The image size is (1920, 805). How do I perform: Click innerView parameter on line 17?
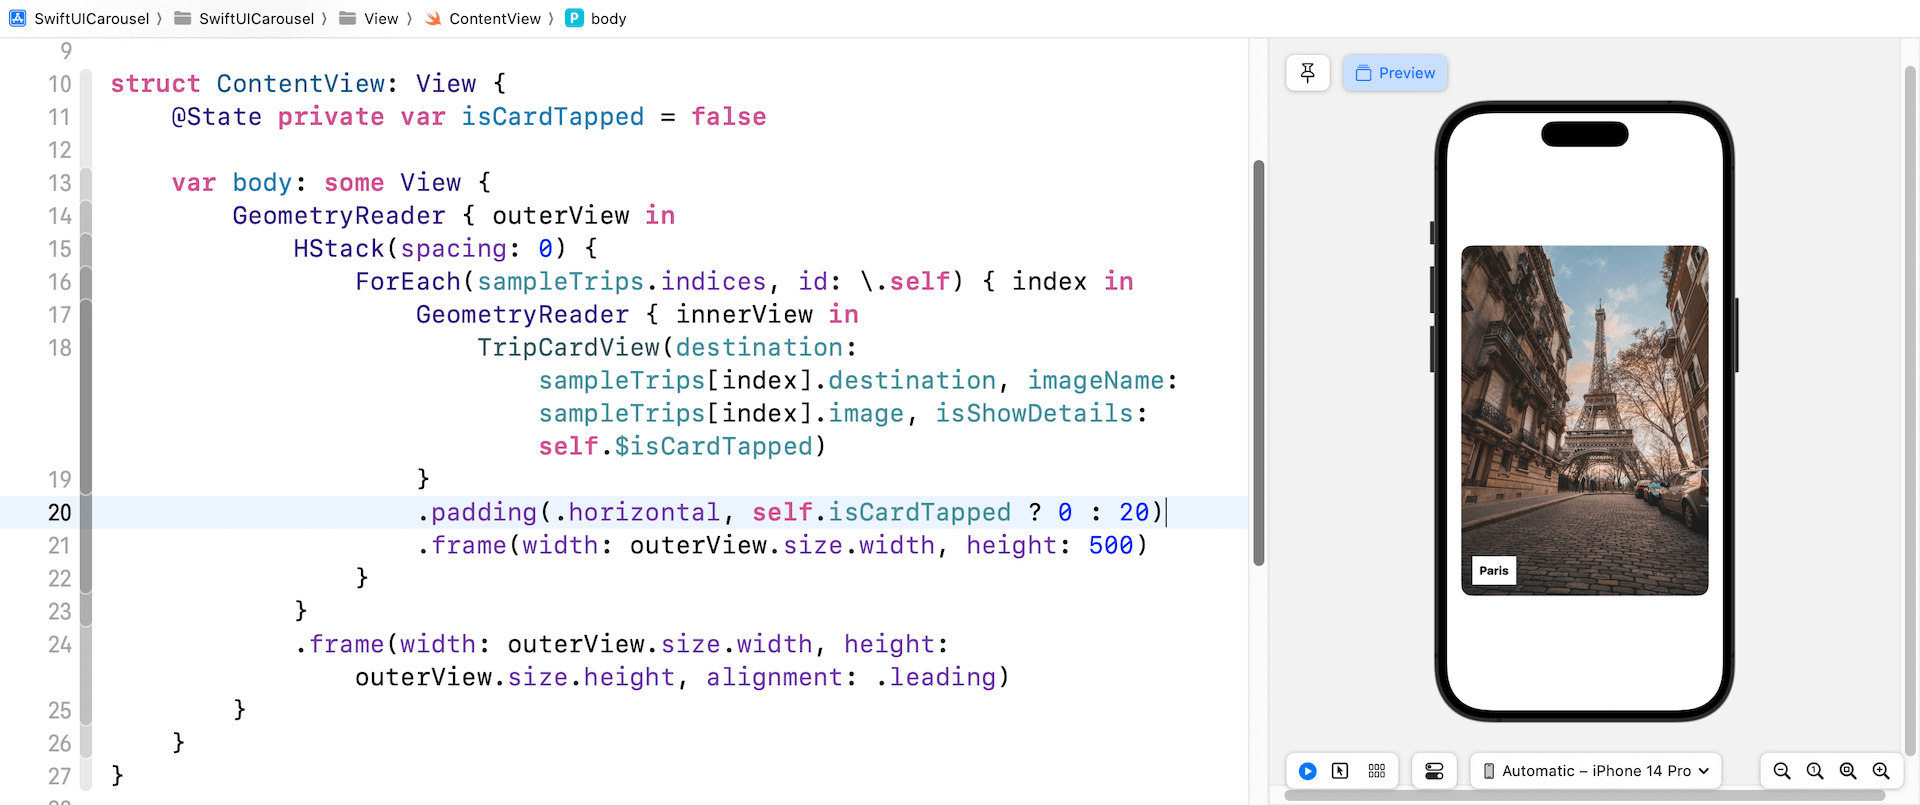coord(745,314)
